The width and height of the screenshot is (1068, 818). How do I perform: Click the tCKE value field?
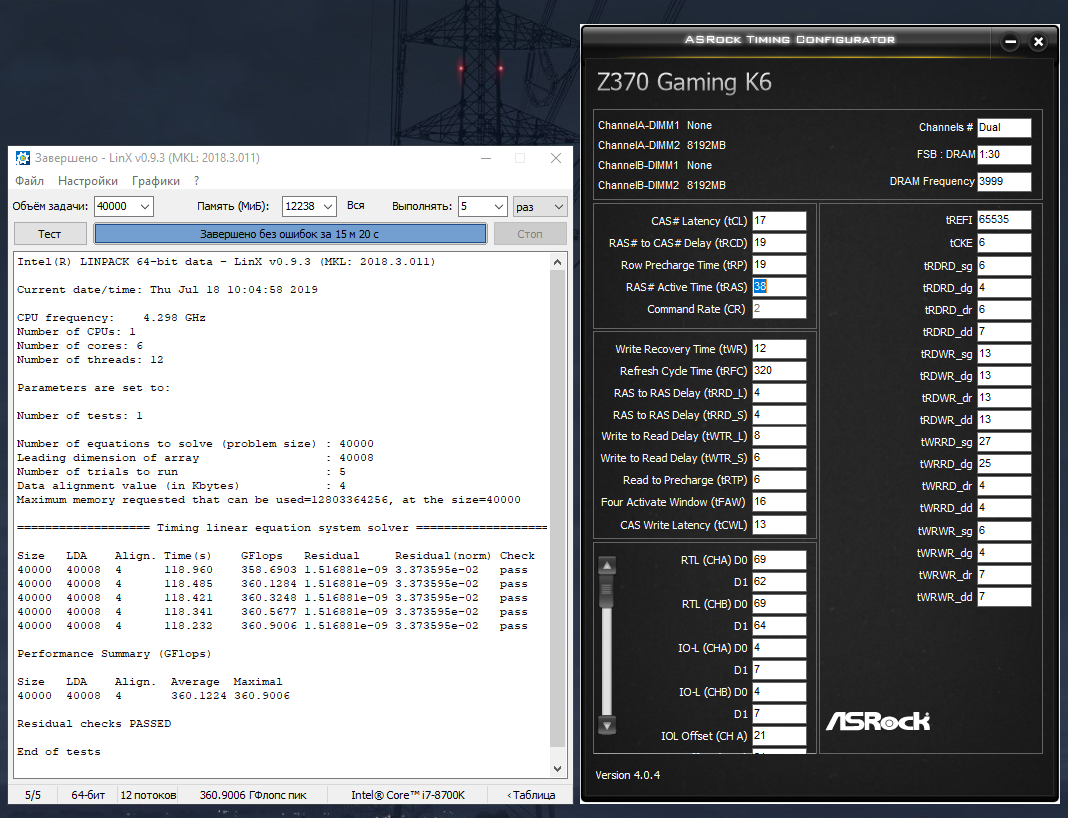[x=1004, y=243]
